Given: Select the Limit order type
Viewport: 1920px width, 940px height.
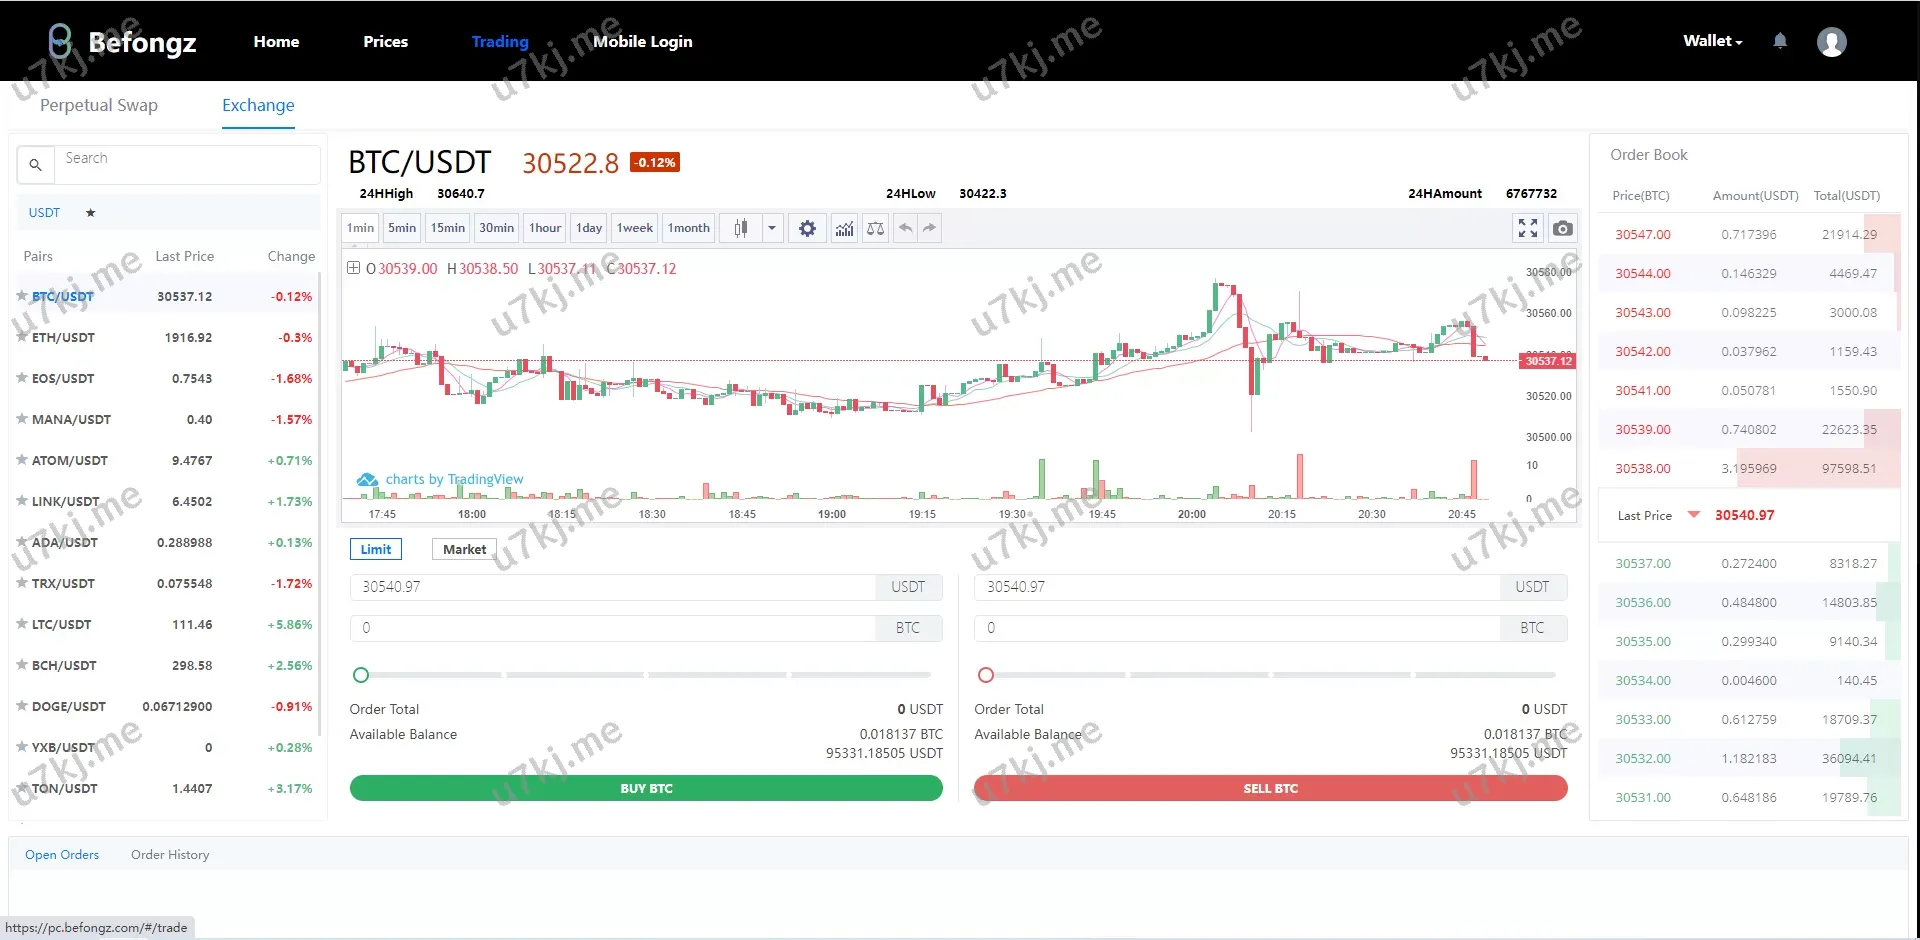Looking at the screenshot, I should click(x=376, y=549).
